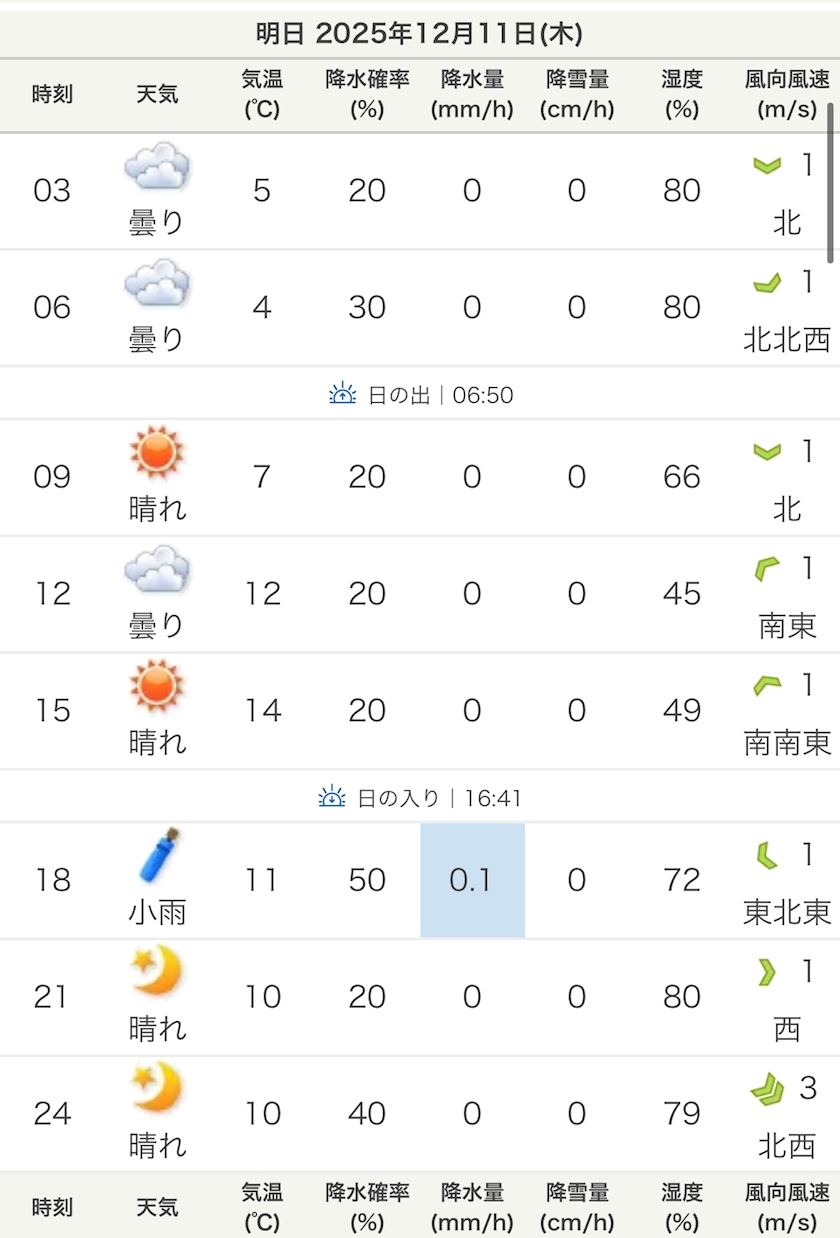
Task: Click the vertical scrollbar on the right edge
Action: tap(830, 180)
